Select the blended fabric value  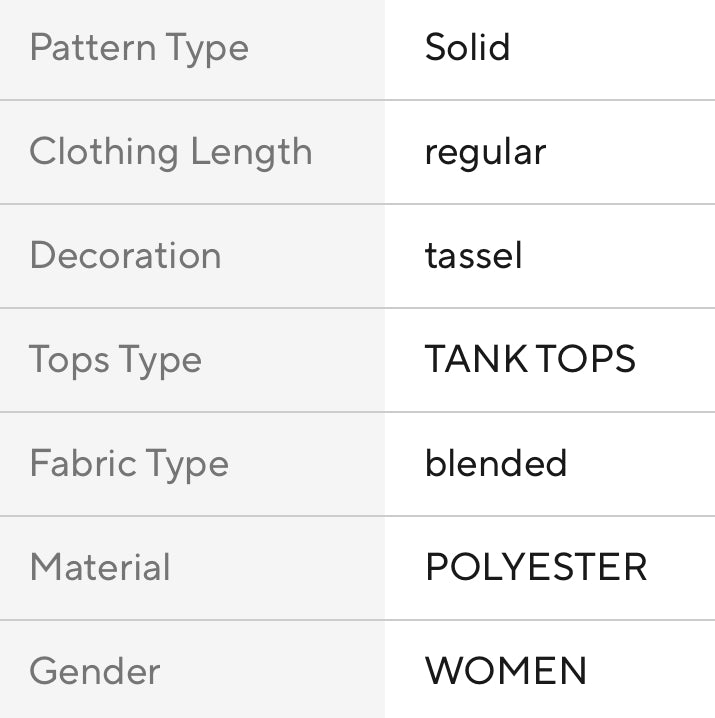pos(496,464)
